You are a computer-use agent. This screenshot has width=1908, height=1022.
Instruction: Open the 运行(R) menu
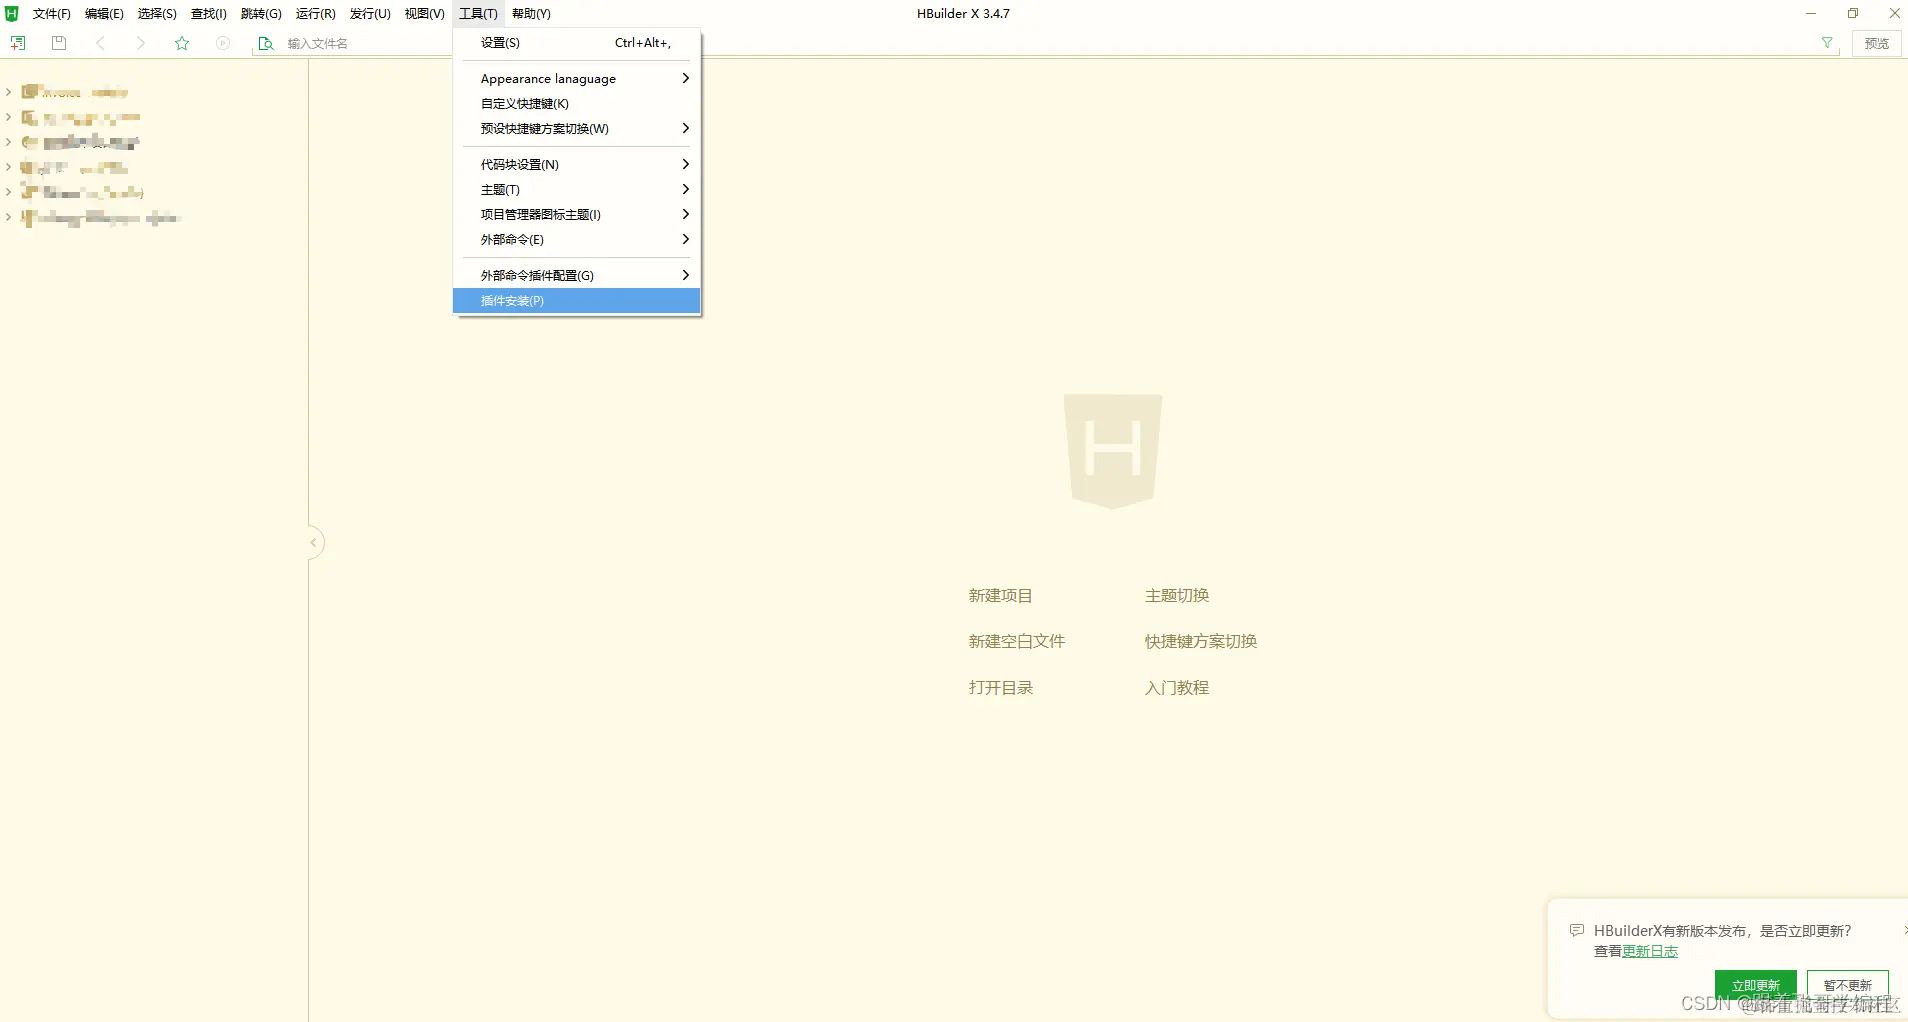[315, 13]
